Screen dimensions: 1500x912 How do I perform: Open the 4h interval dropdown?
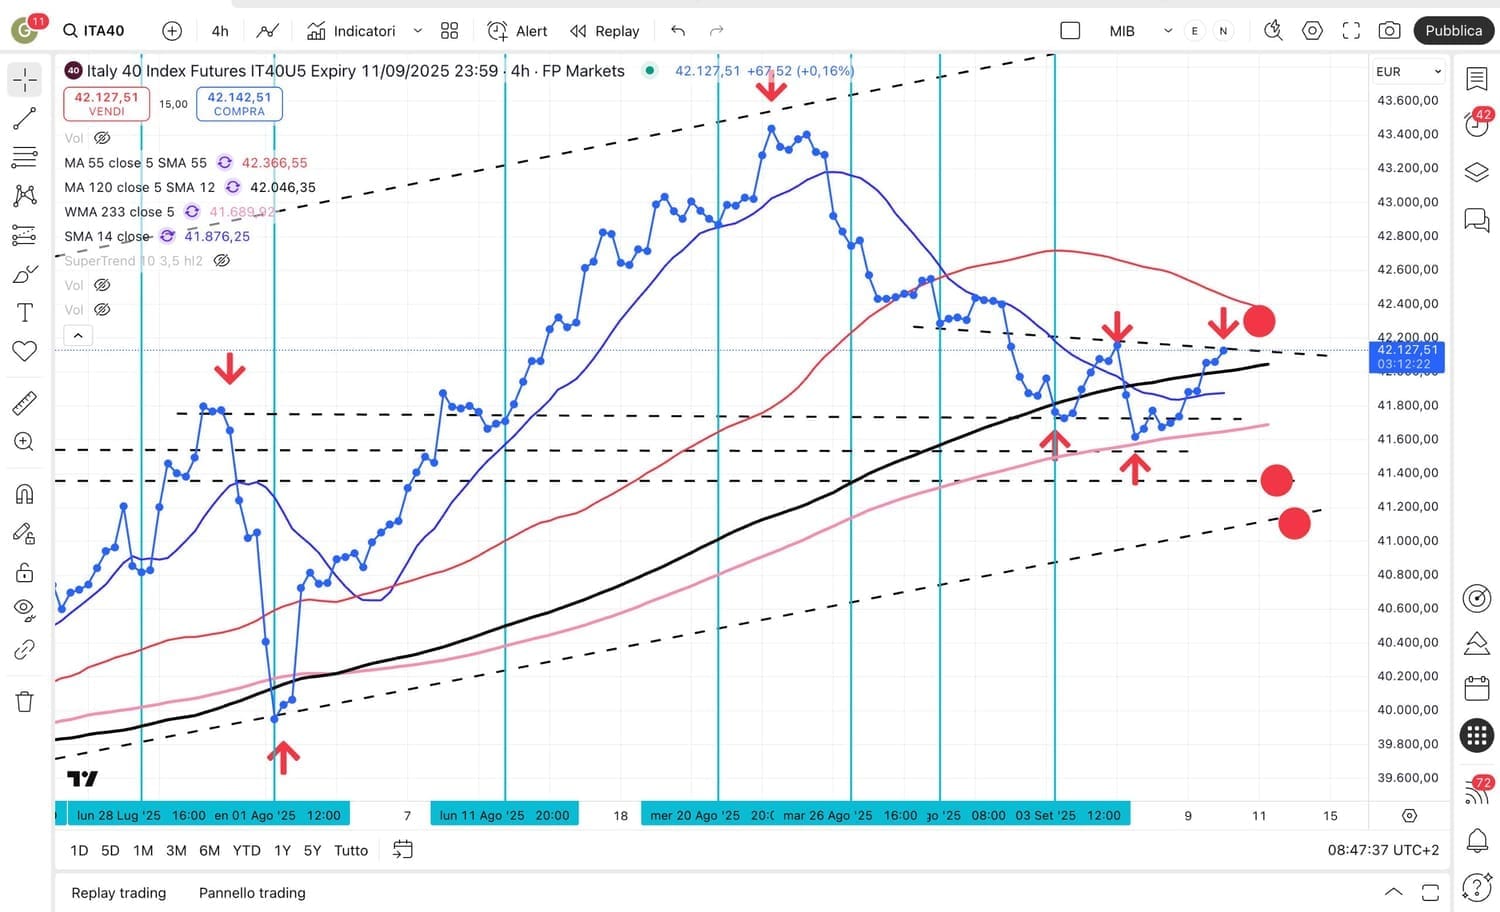(x=220, y=31)
